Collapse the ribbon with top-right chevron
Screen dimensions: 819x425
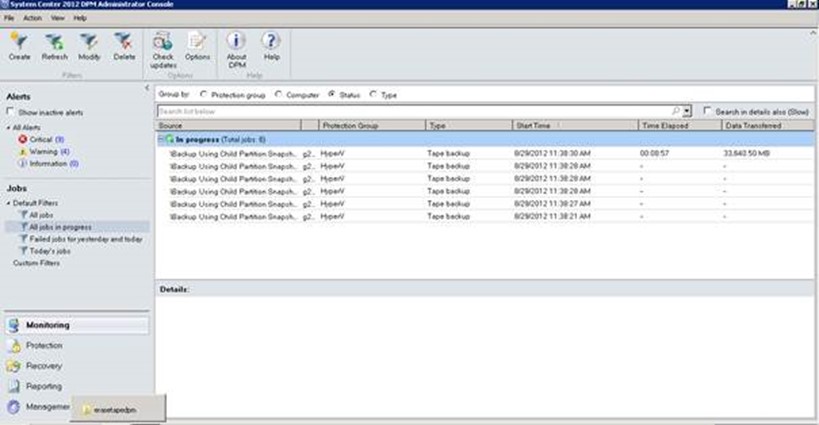click(x=813, y=33)
